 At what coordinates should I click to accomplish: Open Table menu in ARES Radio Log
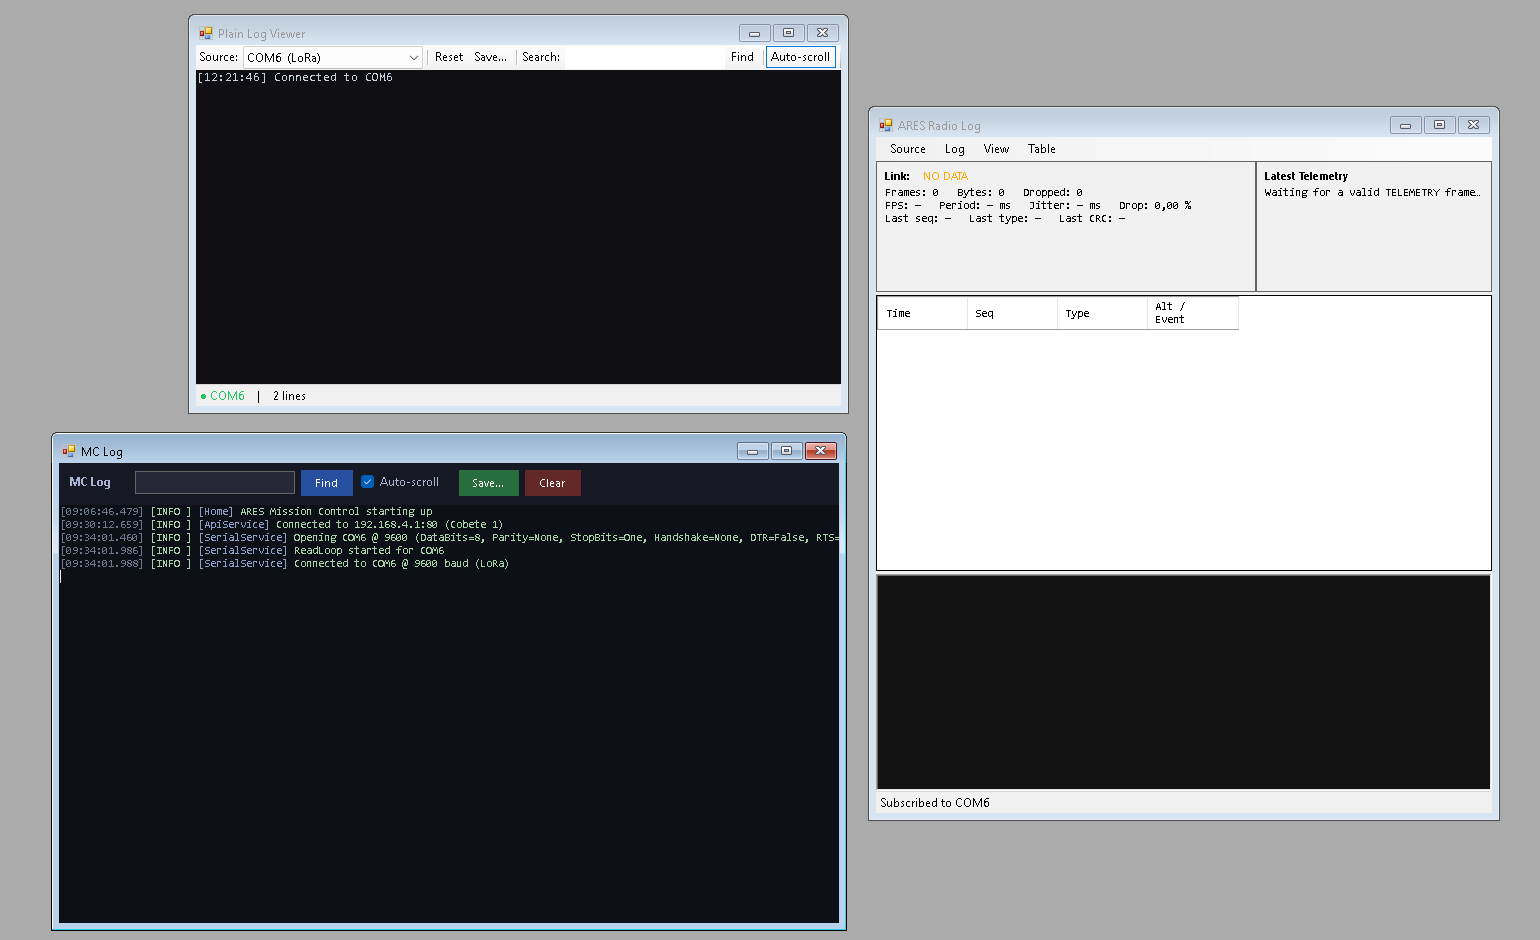(1041, 149)
